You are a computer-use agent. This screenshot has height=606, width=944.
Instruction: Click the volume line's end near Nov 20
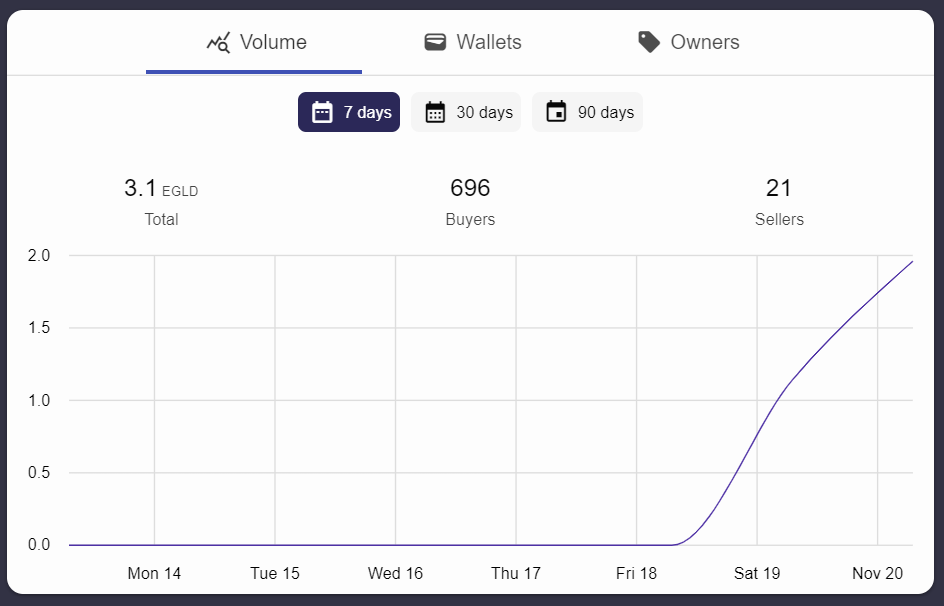click(x=911, y=262)
